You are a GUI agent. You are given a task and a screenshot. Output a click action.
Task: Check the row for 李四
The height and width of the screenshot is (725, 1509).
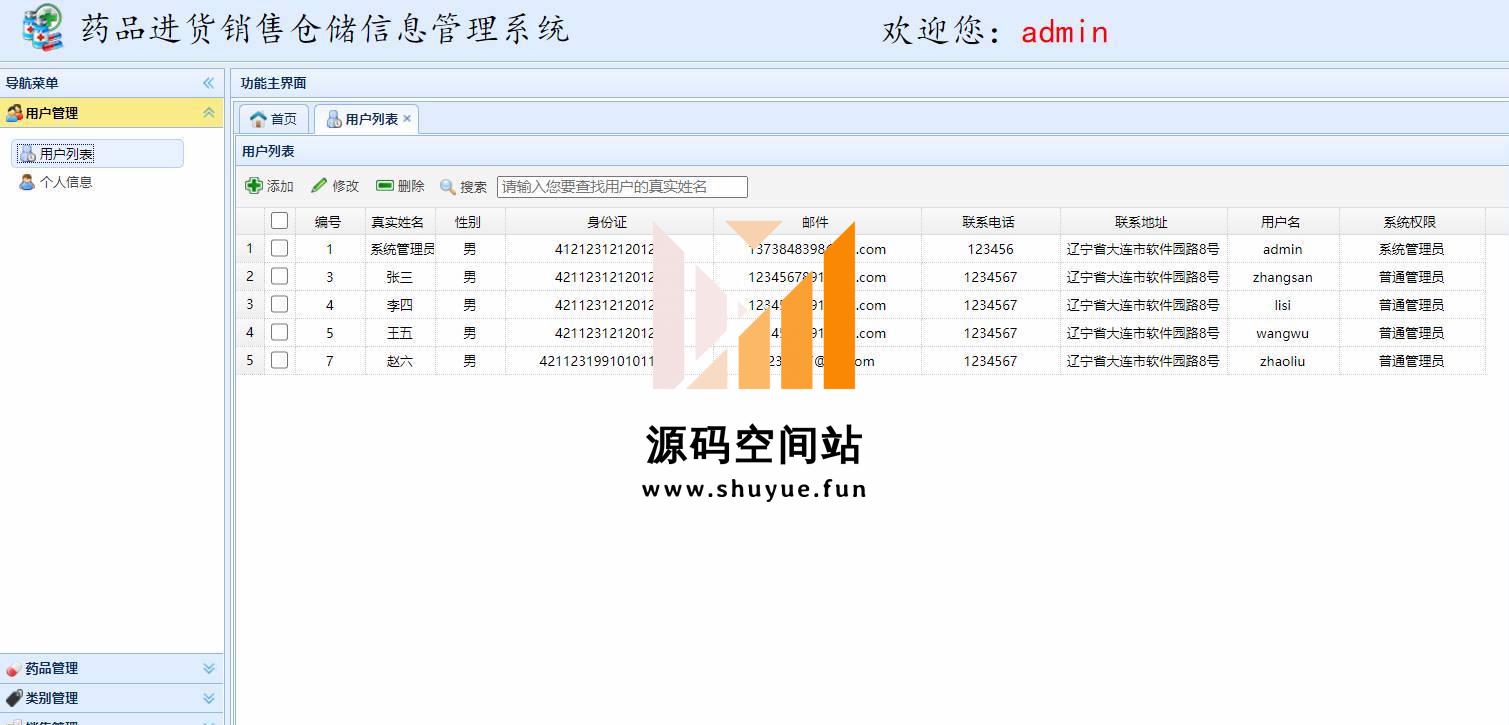coord(279,304)
